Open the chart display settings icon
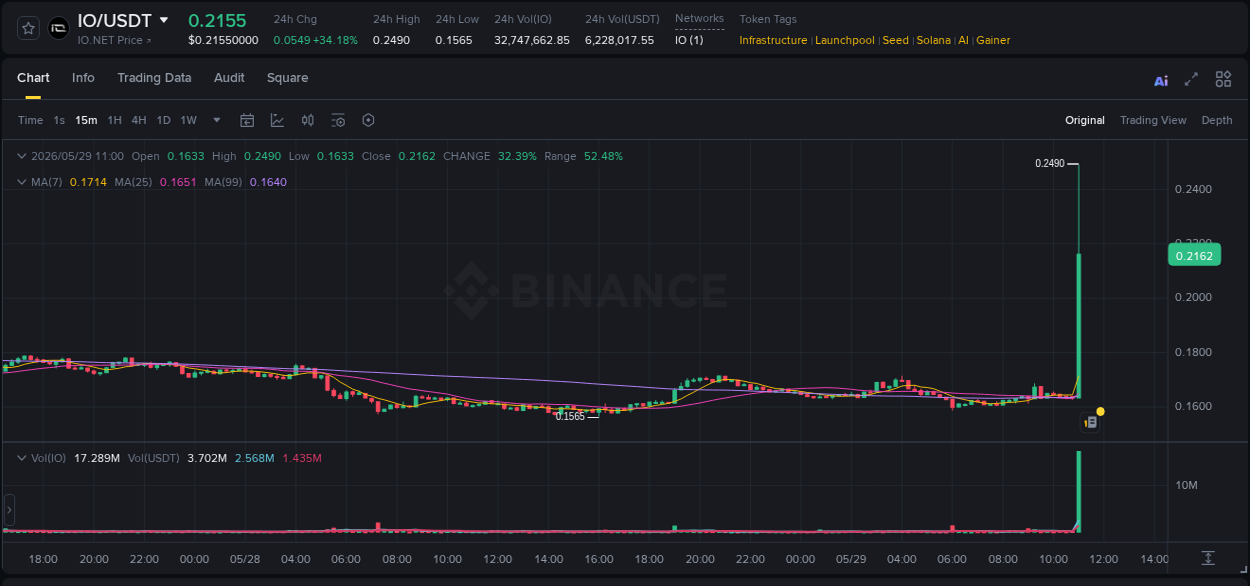The image size is (1250, 586). coord(338,120)
